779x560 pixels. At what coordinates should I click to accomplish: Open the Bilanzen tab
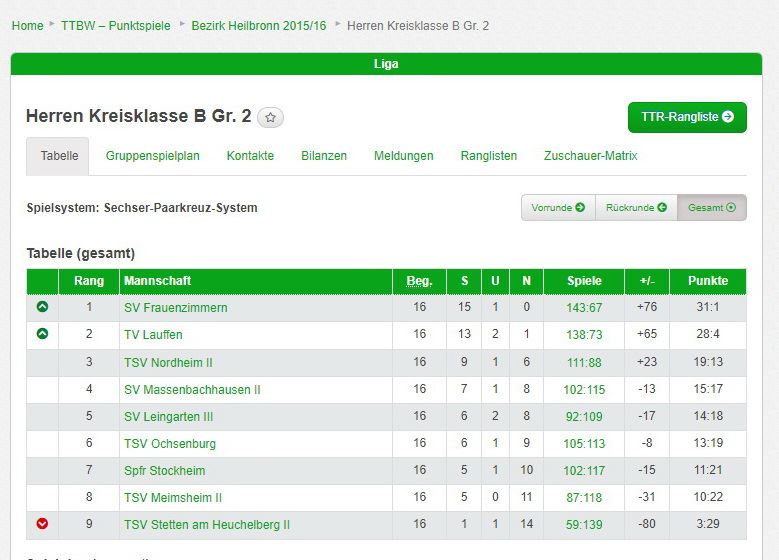click(x=324, y=156)
